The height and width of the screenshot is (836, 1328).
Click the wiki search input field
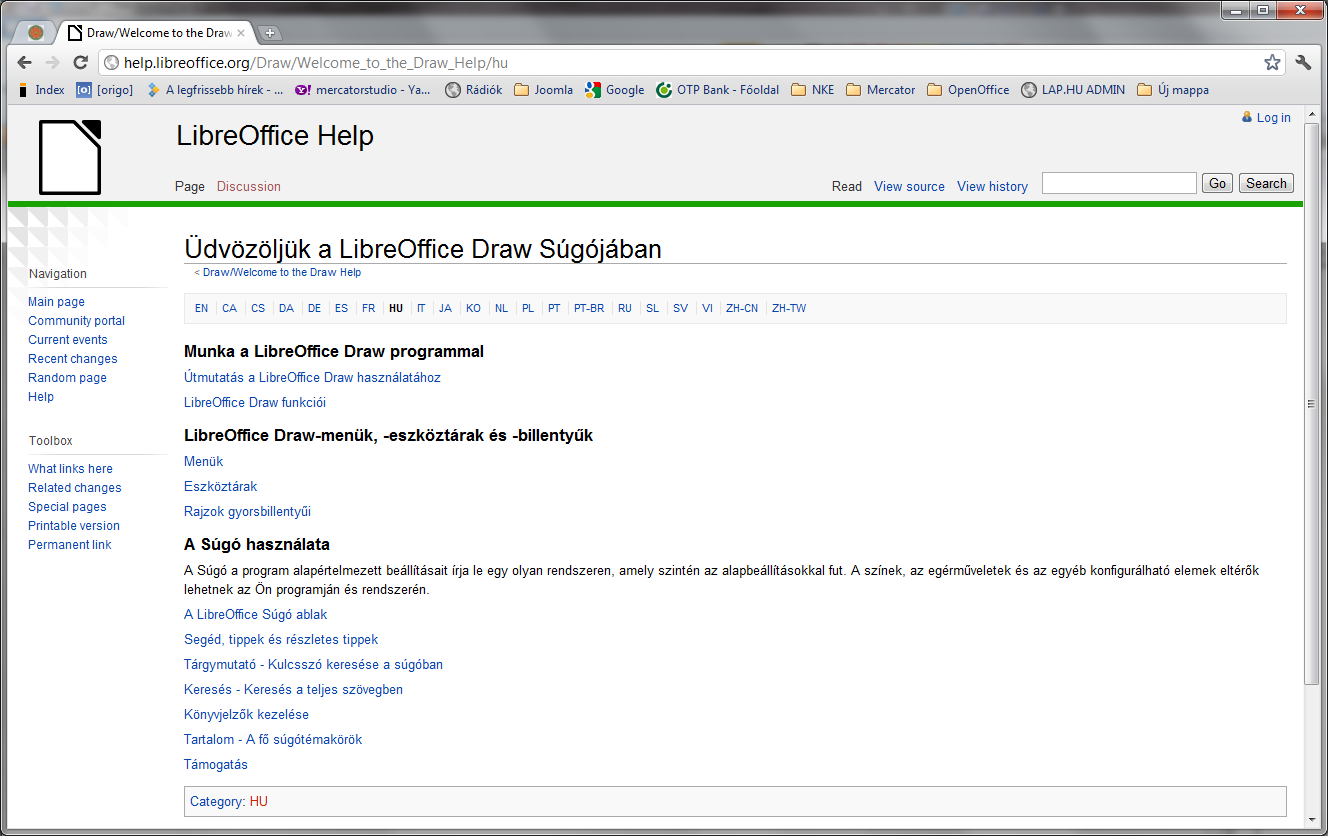pos(1119,183)
